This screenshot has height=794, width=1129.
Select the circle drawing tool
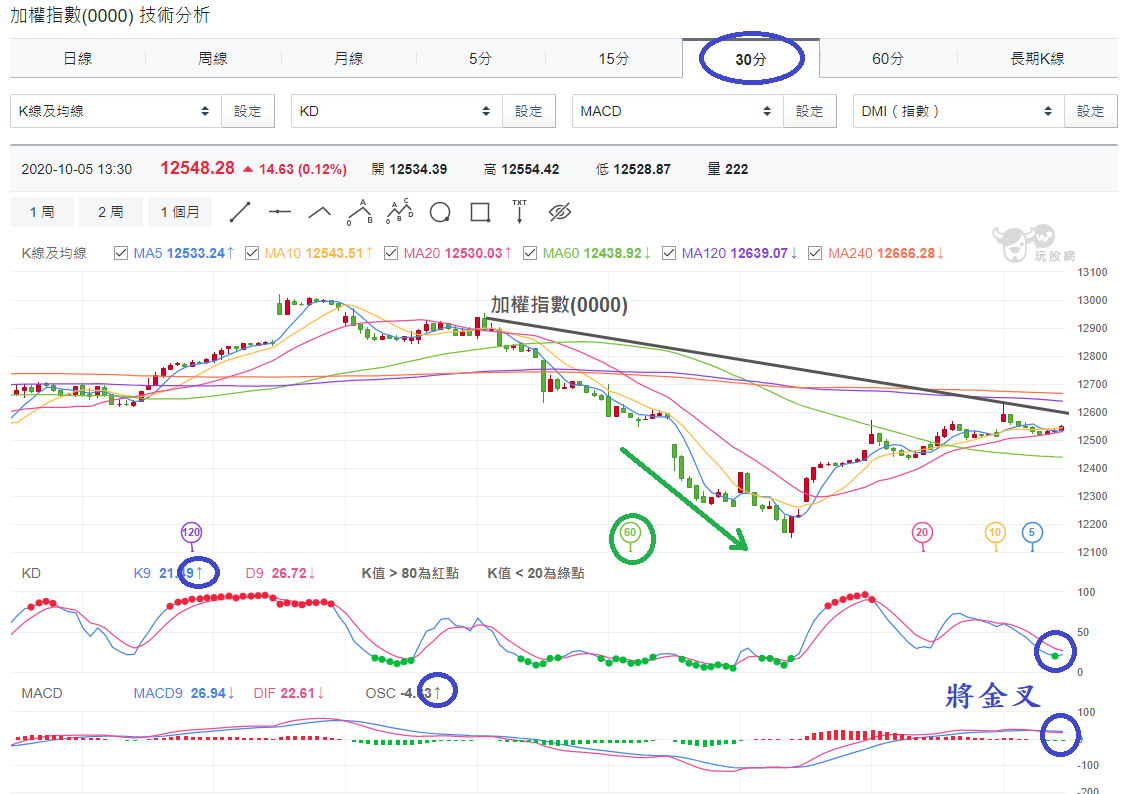point(440,213)
